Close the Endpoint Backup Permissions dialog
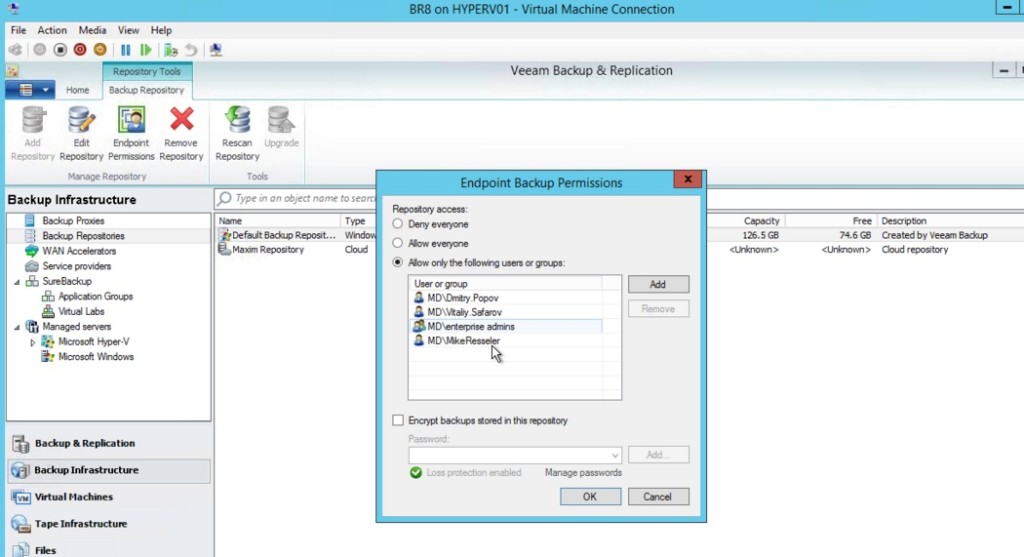This screenshot has height=557, width=1024. (x=688, y=179)
